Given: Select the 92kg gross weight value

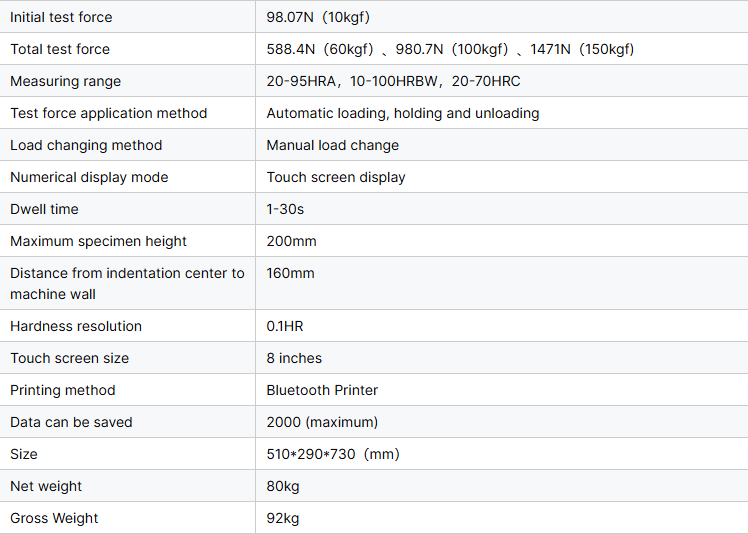Looking at the screenshot, I should point(283,518).
